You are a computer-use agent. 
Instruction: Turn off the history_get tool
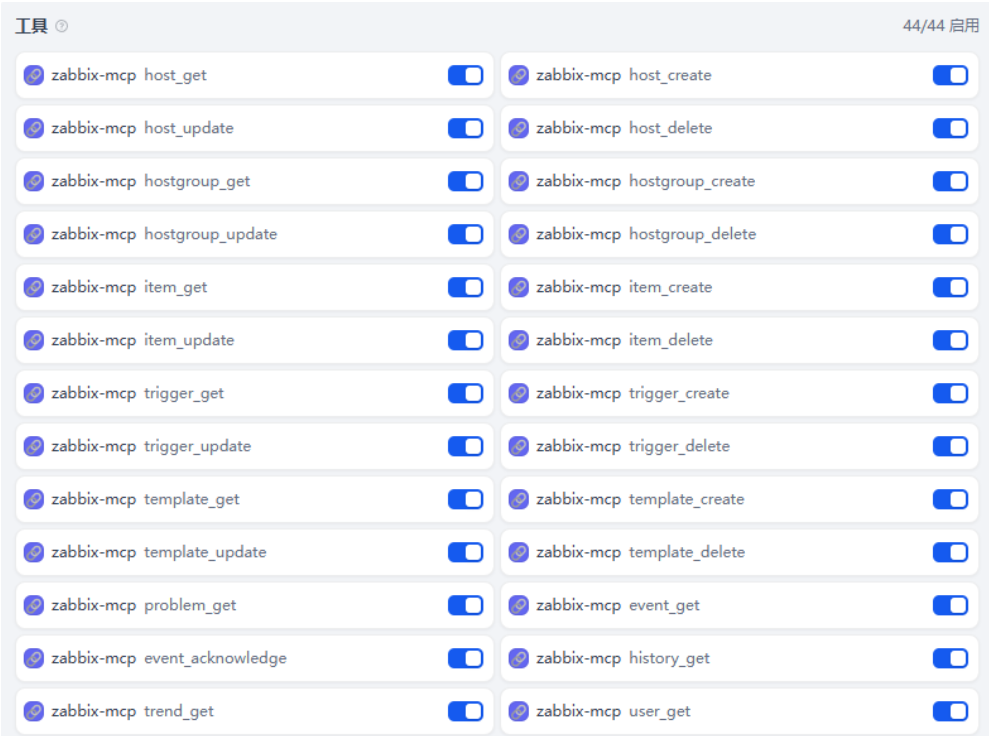tap(951, 658)
